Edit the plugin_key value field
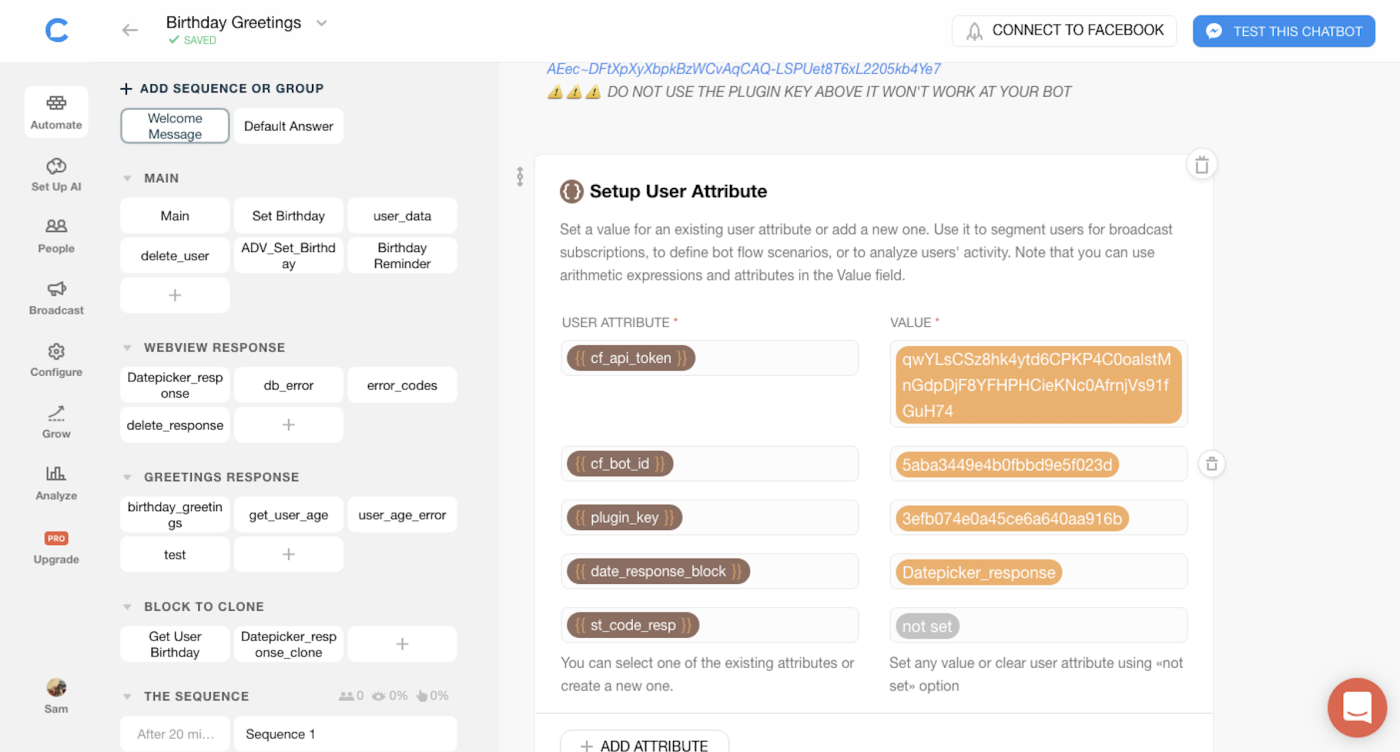Screen dimensions: 1400x752 tap(1038, 518)
